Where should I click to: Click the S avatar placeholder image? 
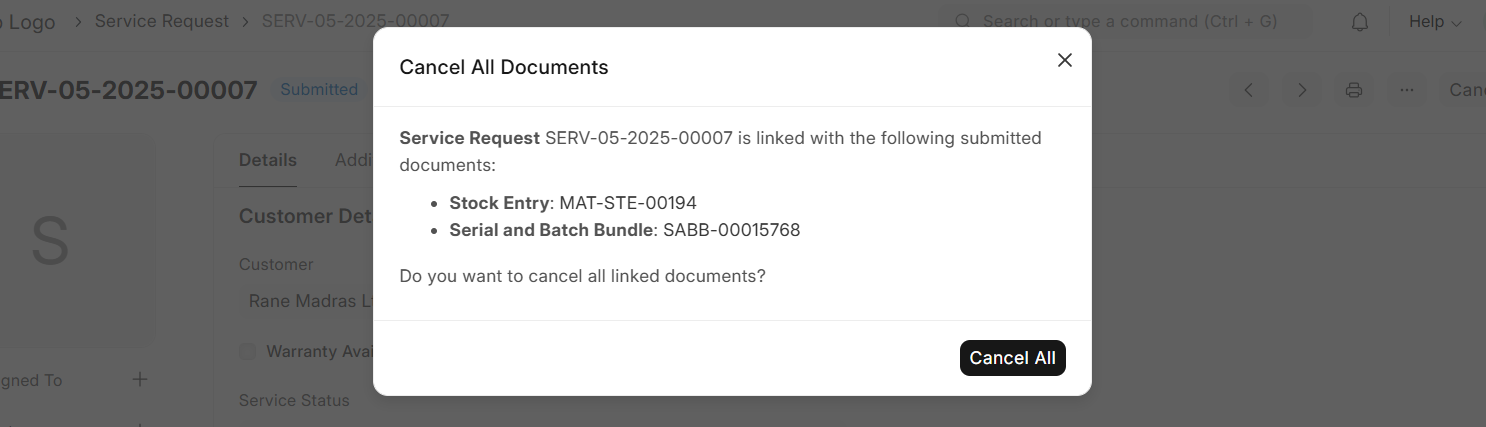(50, 241)
